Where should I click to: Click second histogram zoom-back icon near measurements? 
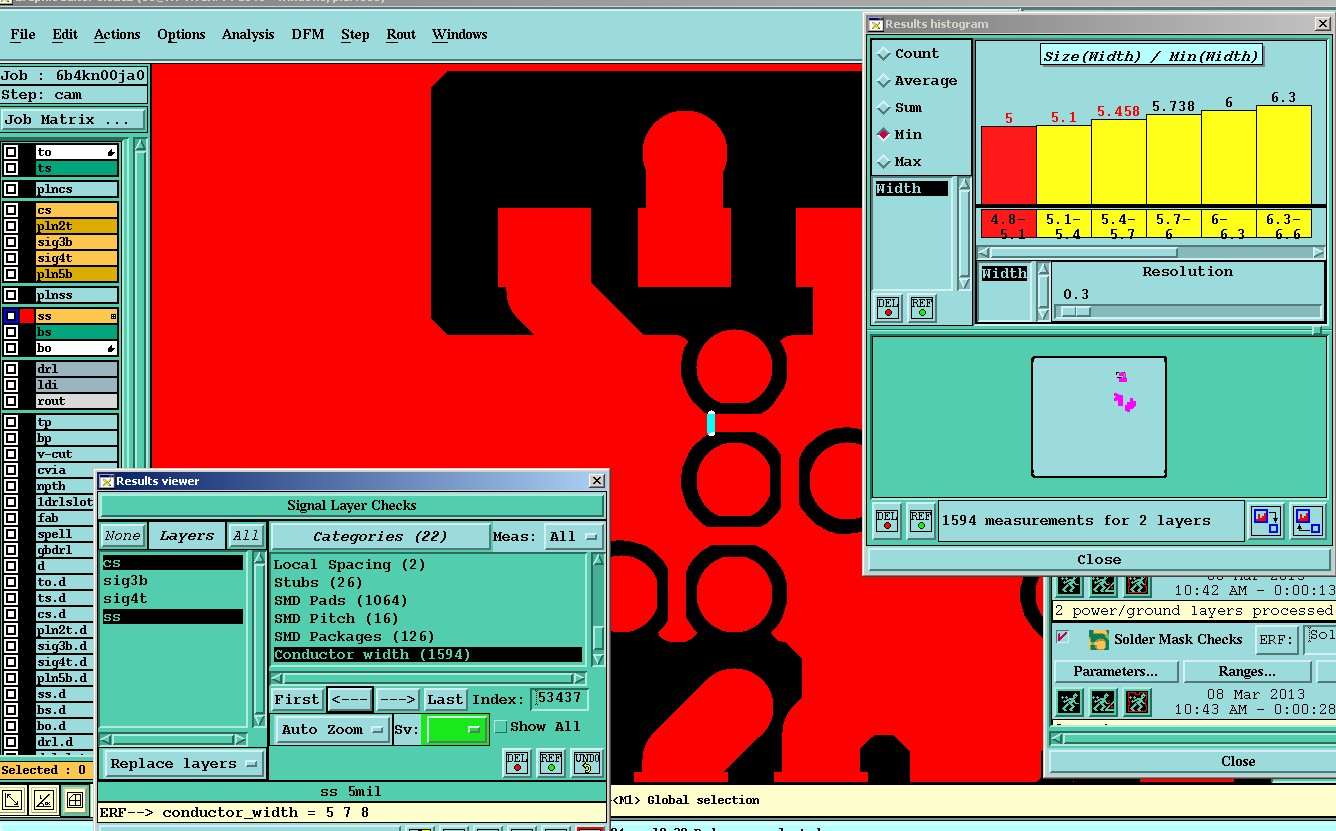(x=1308, y=521)
